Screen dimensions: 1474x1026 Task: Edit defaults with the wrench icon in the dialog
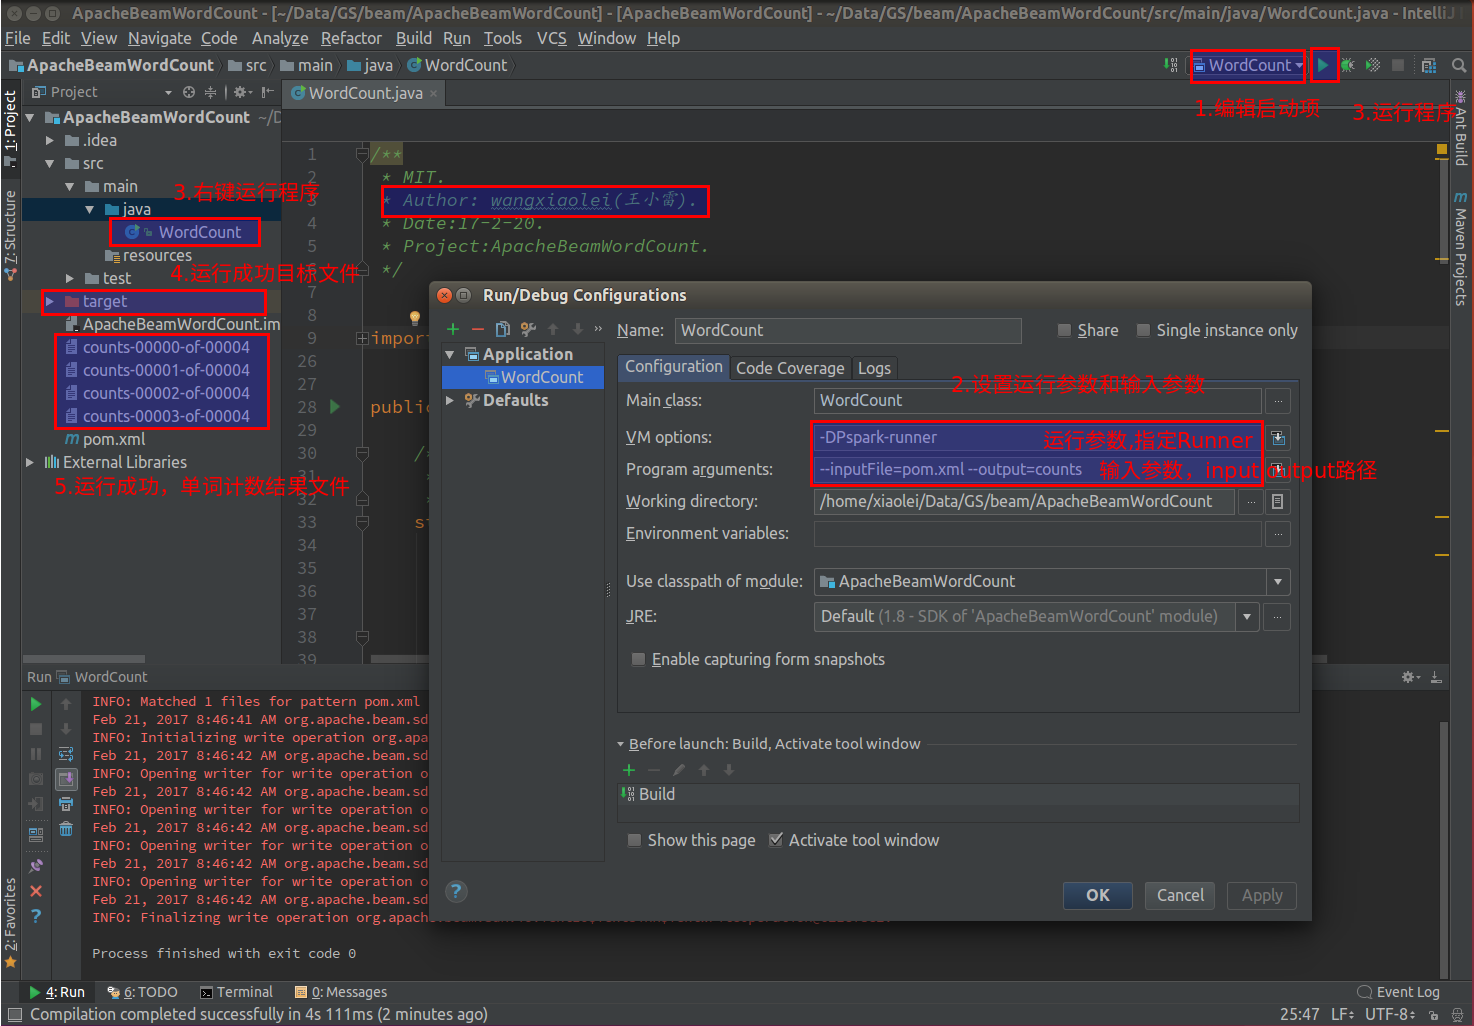tap(528, 329)
